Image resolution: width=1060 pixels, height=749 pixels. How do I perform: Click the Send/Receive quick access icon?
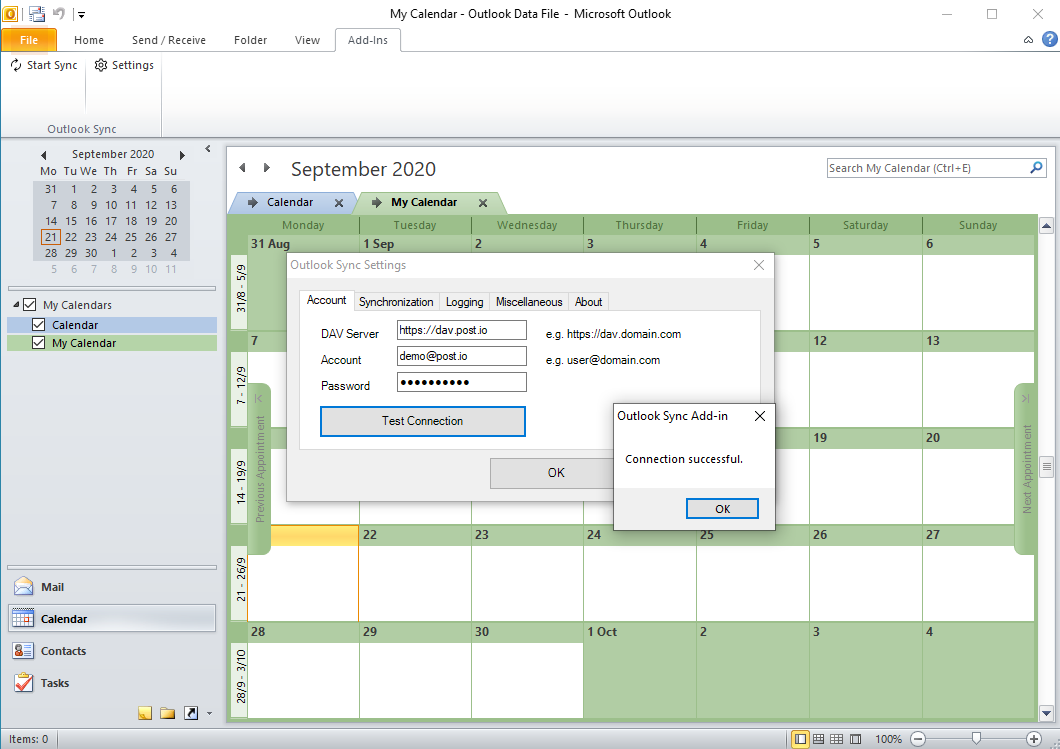[x=37, y=14]
